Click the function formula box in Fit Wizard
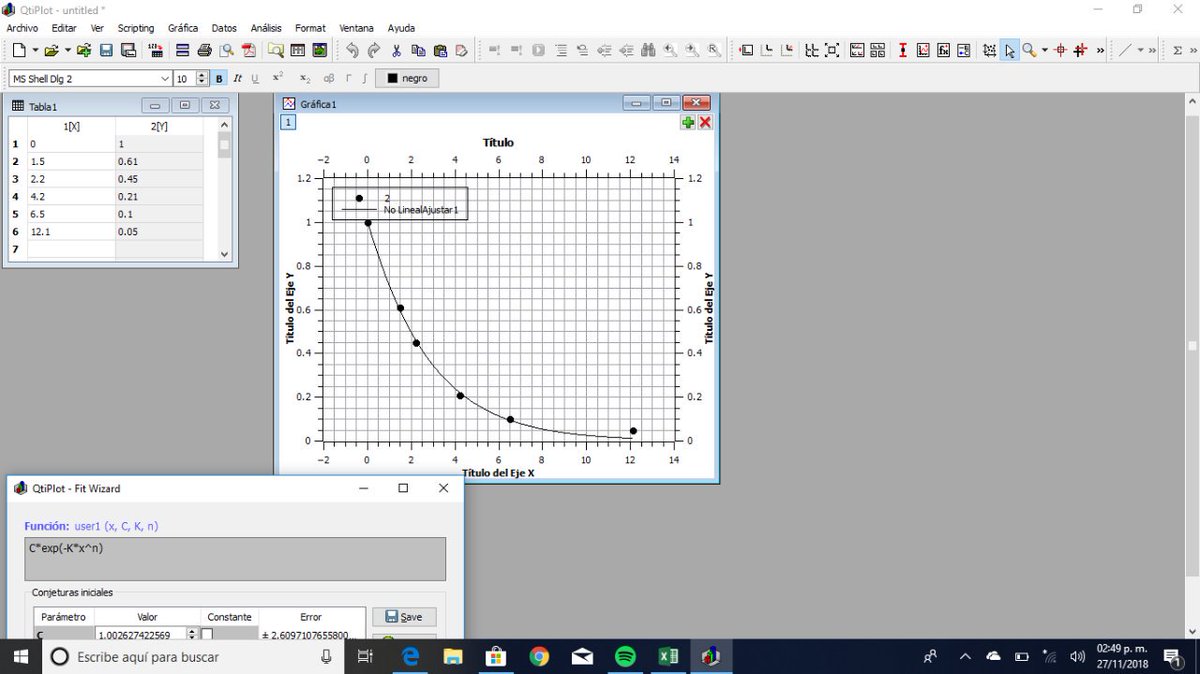 (235, 559)
